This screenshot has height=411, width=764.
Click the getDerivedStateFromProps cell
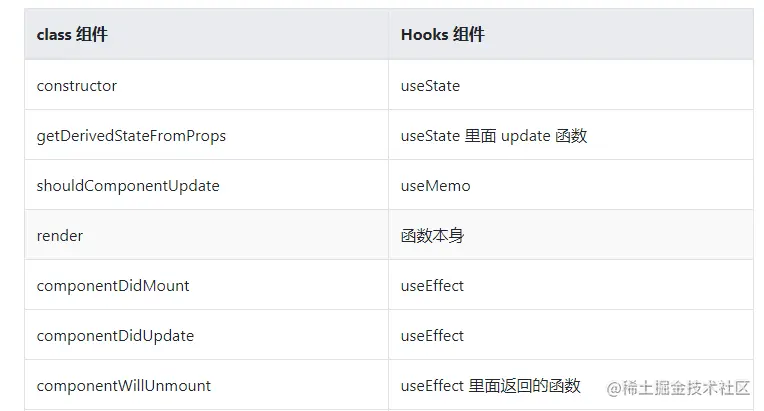(131, 136)
